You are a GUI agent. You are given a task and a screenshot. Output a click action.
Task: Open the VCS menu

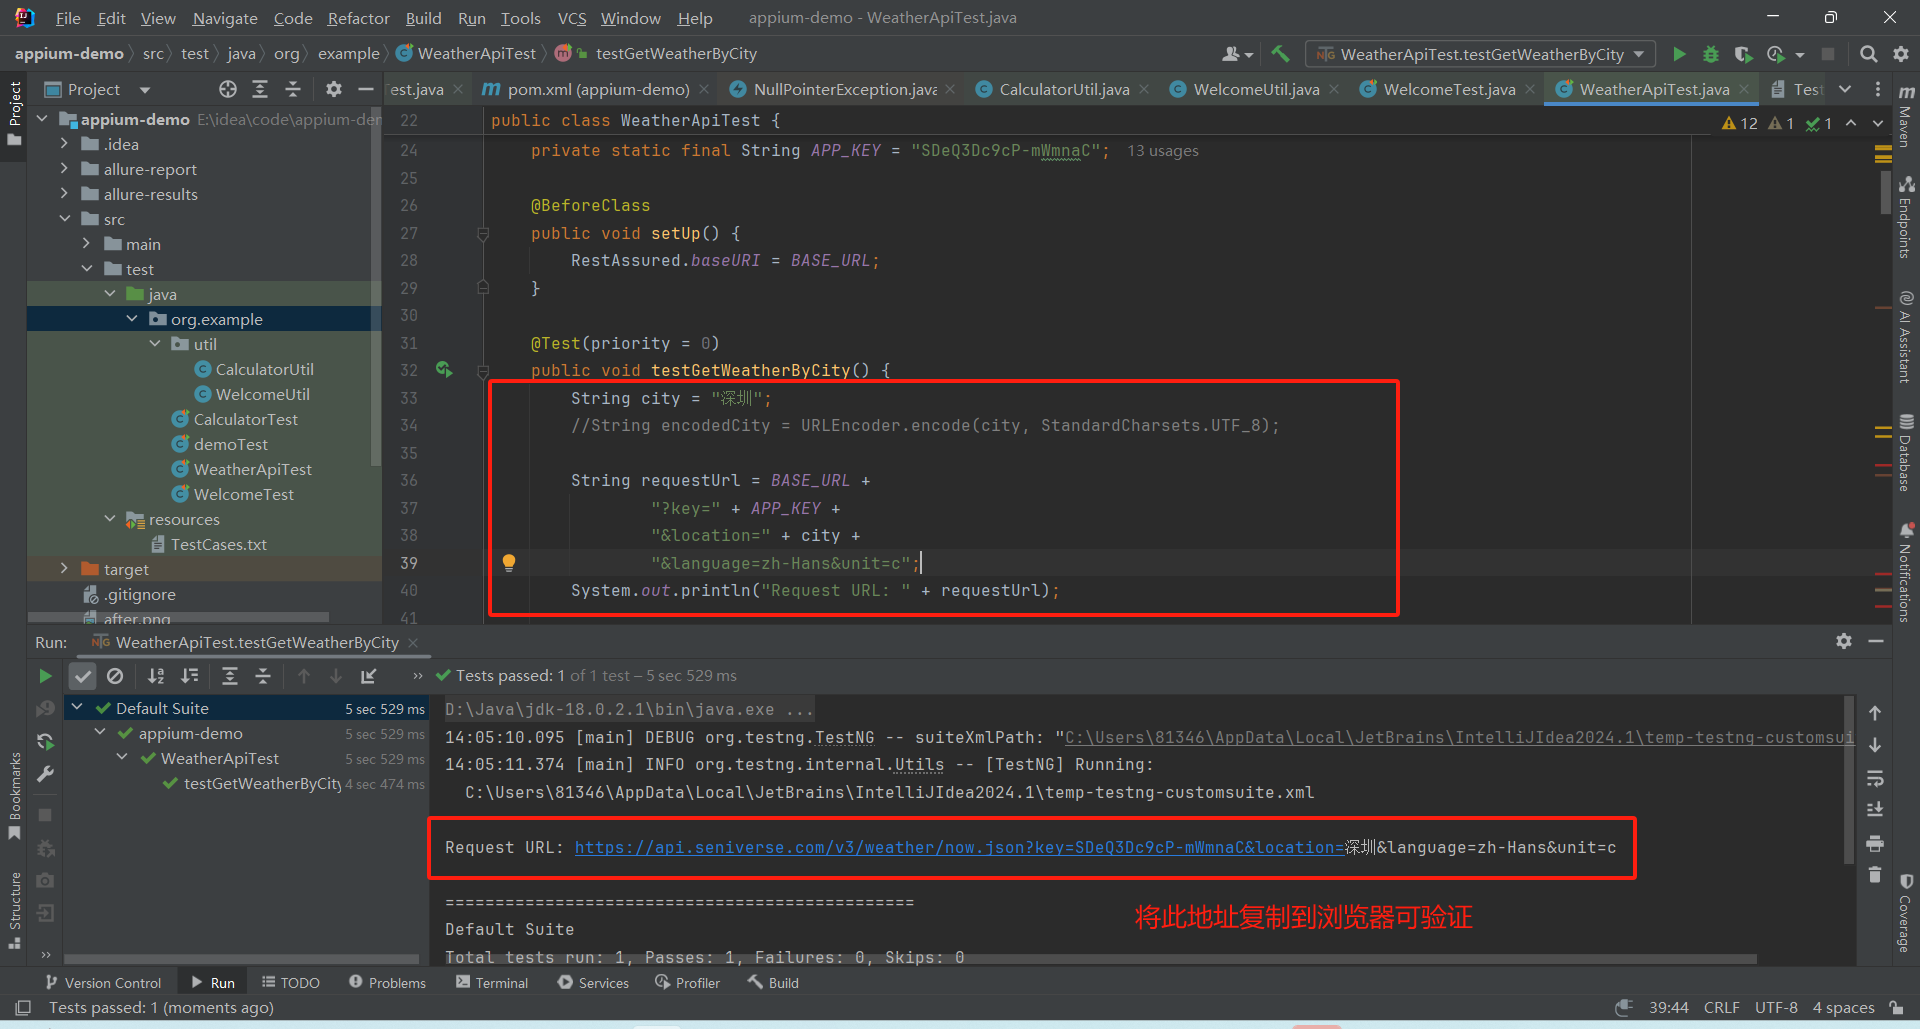(571, 18)
